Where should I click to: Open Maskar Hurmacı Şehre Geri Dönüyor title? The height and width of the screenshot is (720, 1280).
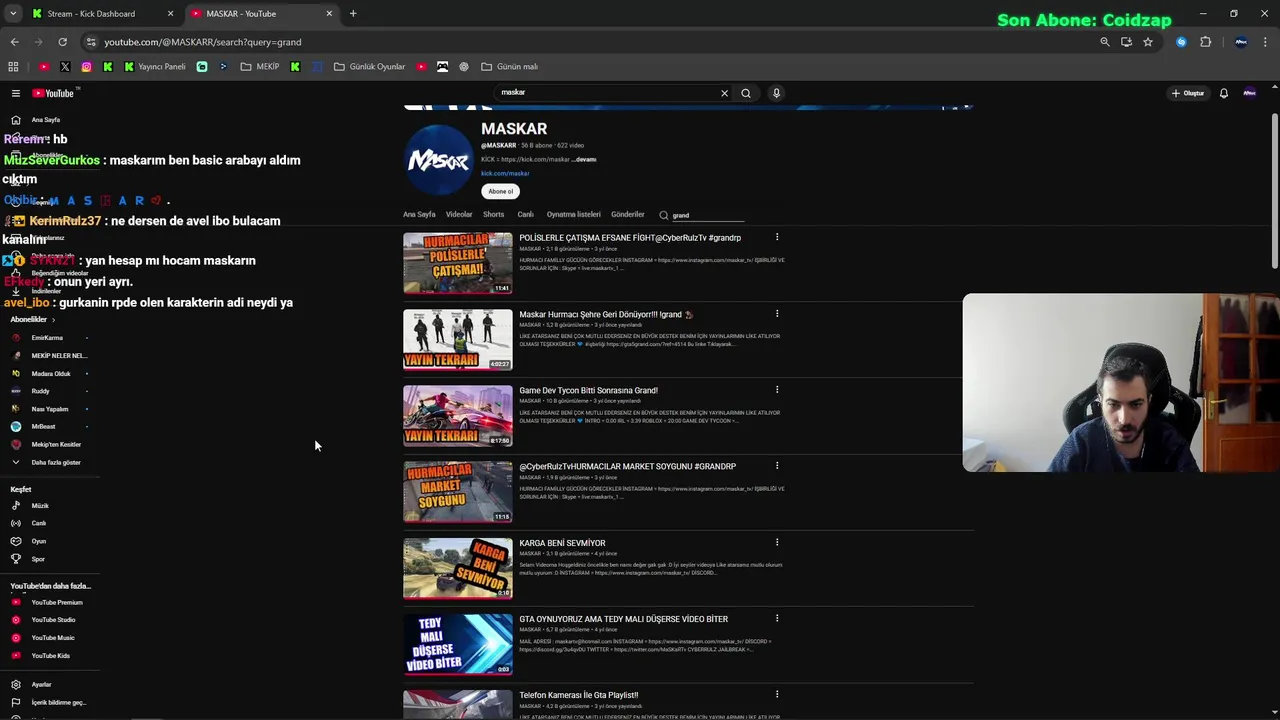click(606, 314)
